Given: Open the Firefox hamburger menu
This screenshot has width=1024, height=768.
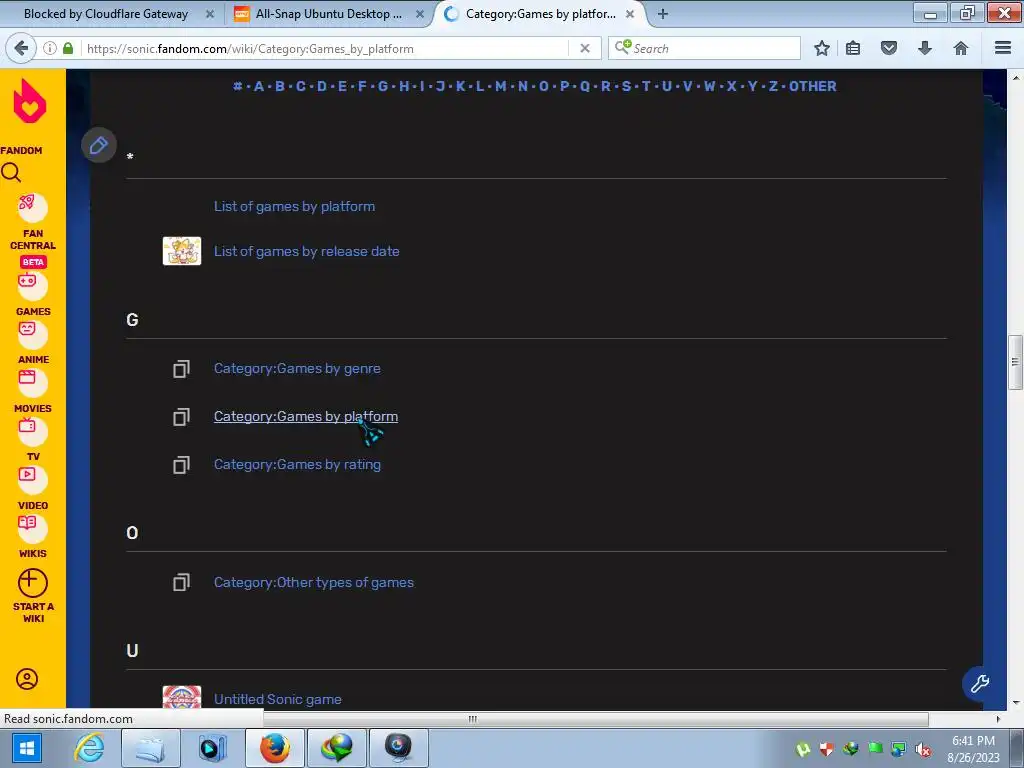Looking at the screenshot, I should click(x=1003, y=48).
